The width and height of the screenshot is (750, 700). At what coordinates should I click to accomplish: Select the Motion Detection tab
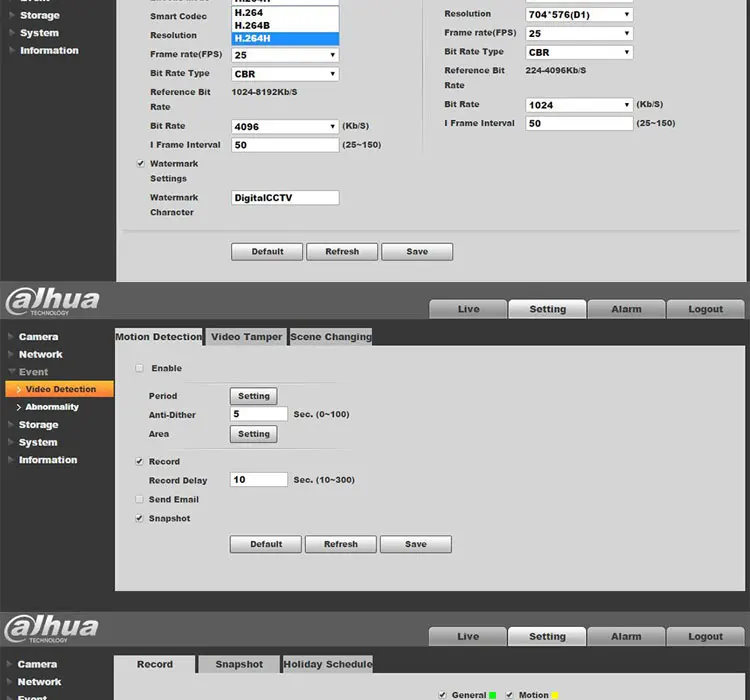159,337
